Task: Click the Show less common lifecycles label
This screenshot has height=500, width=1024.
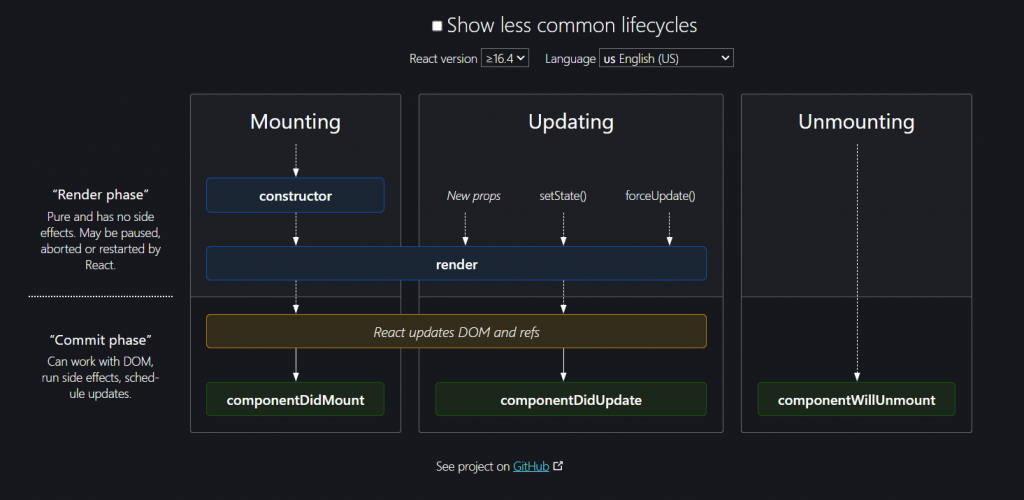Action: click(x=572, y=26)
